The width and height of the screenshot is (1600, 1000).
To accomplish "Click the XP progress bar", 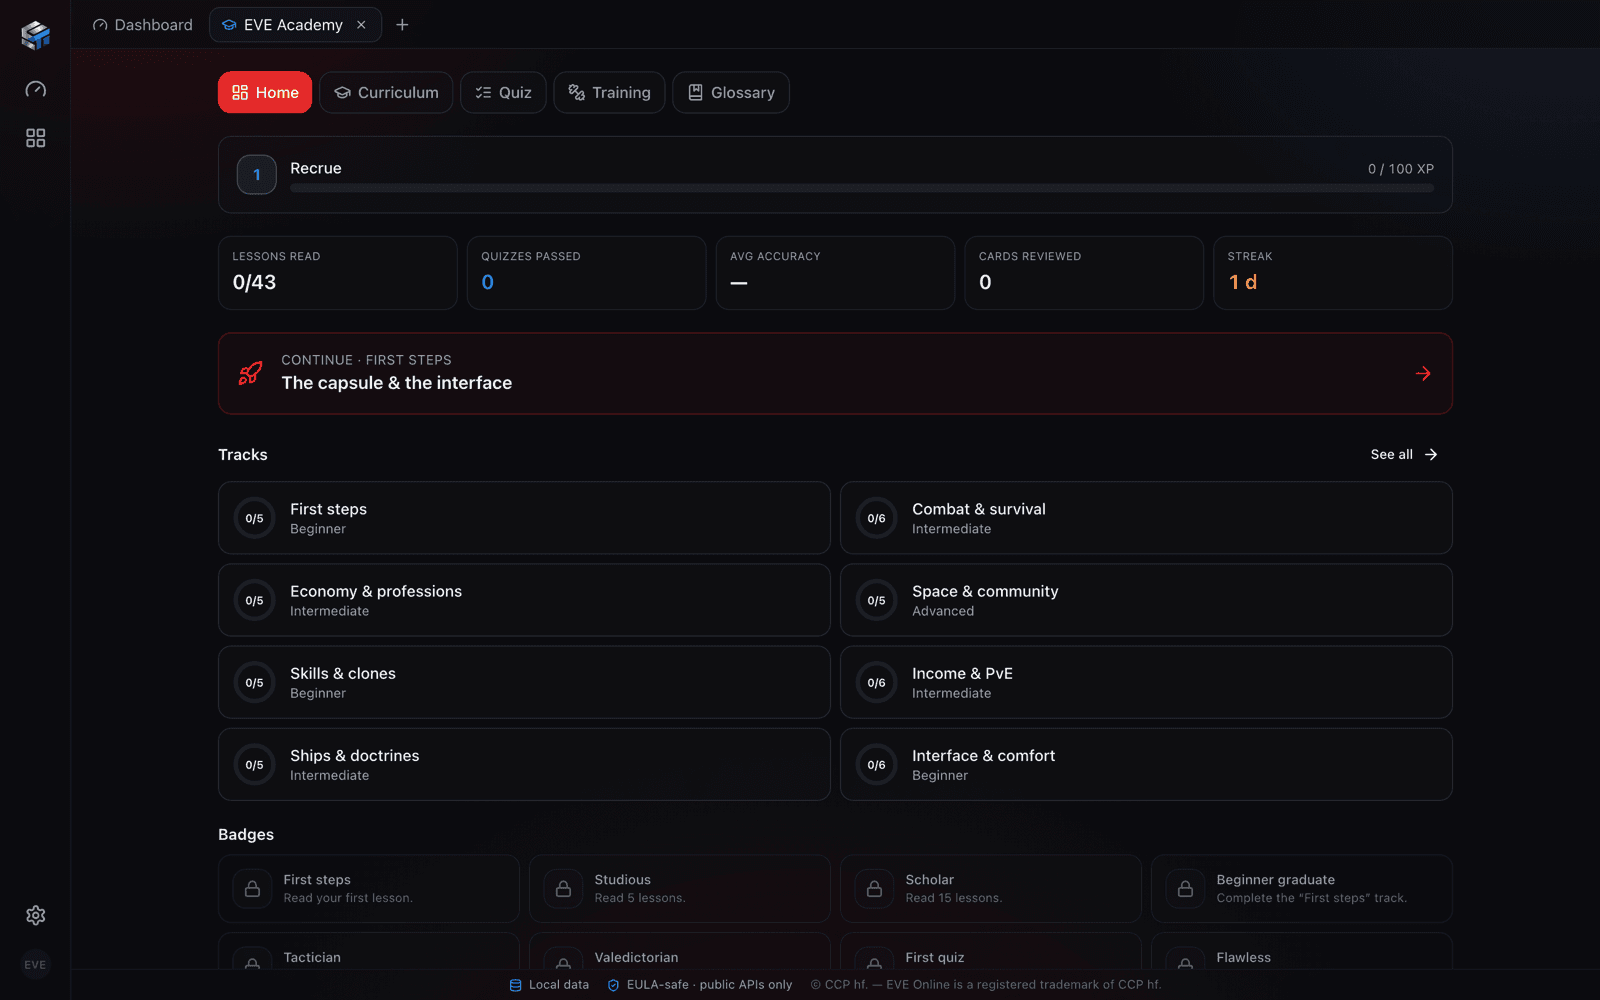I will 862,188.
